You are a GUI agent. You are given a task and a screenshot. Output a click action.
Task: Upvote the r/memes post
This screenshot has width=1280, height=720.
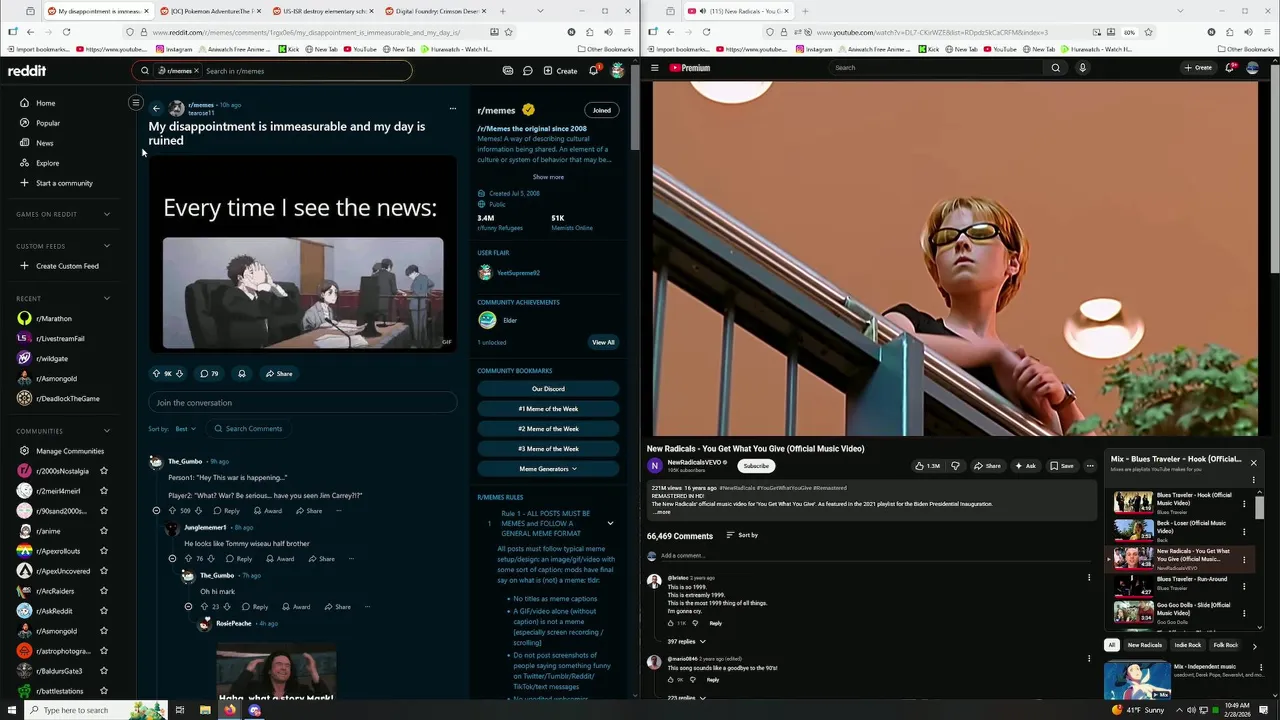tap(156, 374)
